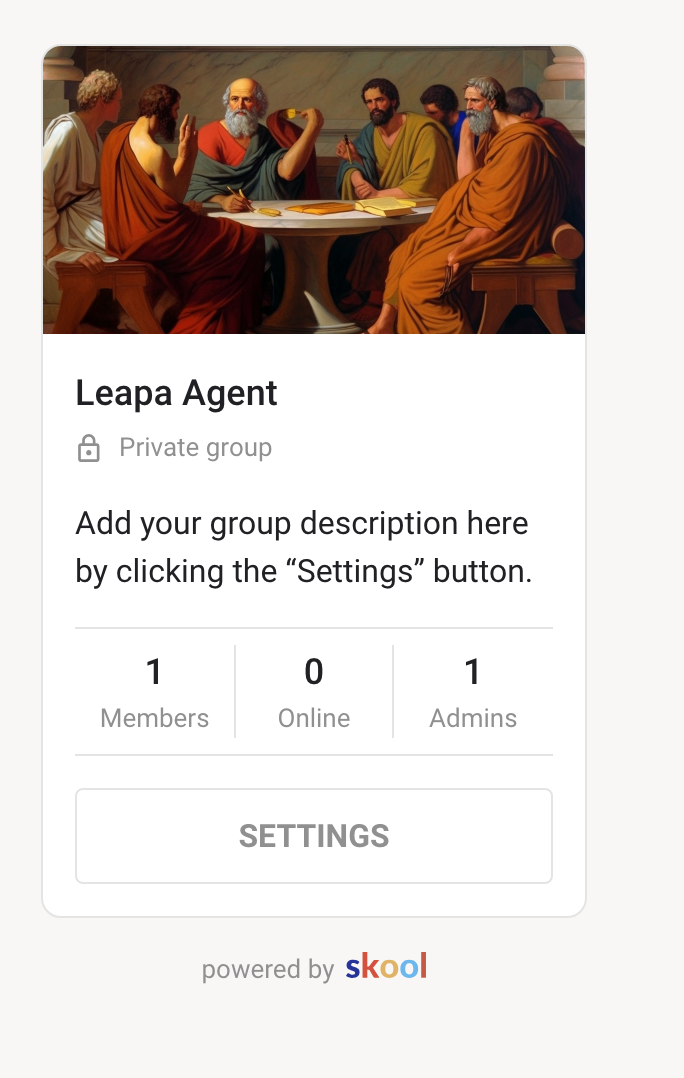Click the Online stat showing zero

314,672
